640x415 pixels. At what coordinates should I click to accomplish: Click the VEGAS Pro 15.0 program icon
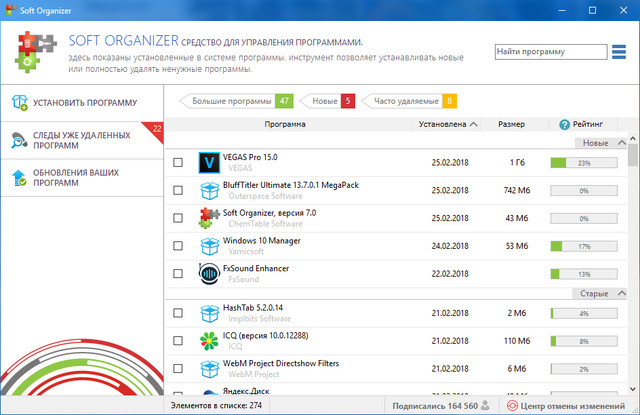[x=209, y=162]
